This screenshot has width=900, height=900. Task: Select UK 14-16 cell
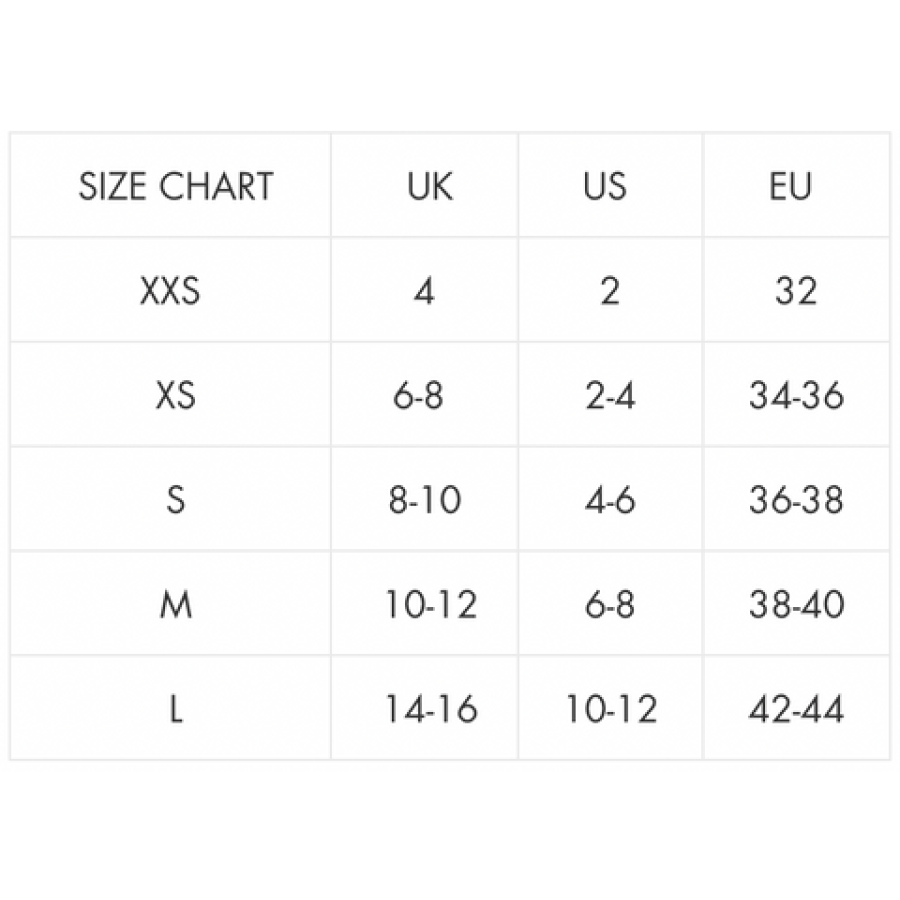pyautogui.click(x=431, y=710)
